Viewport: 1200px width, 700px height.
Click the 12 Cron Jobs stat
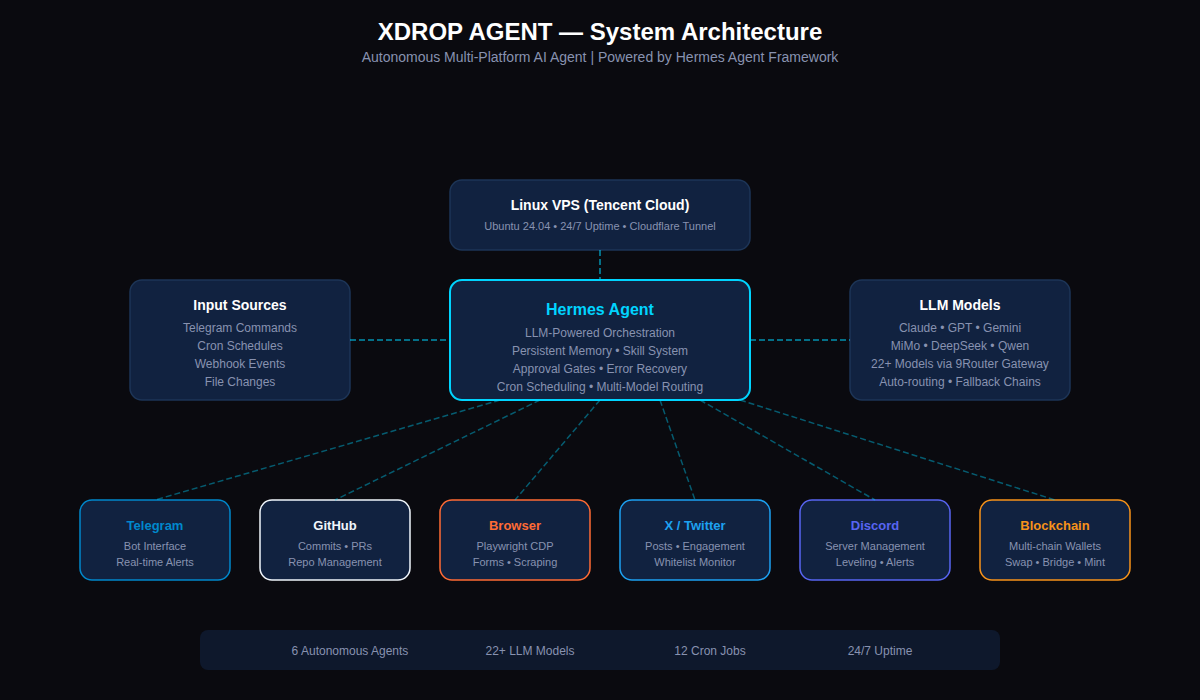pyautogui.click(x=710, y=651)
